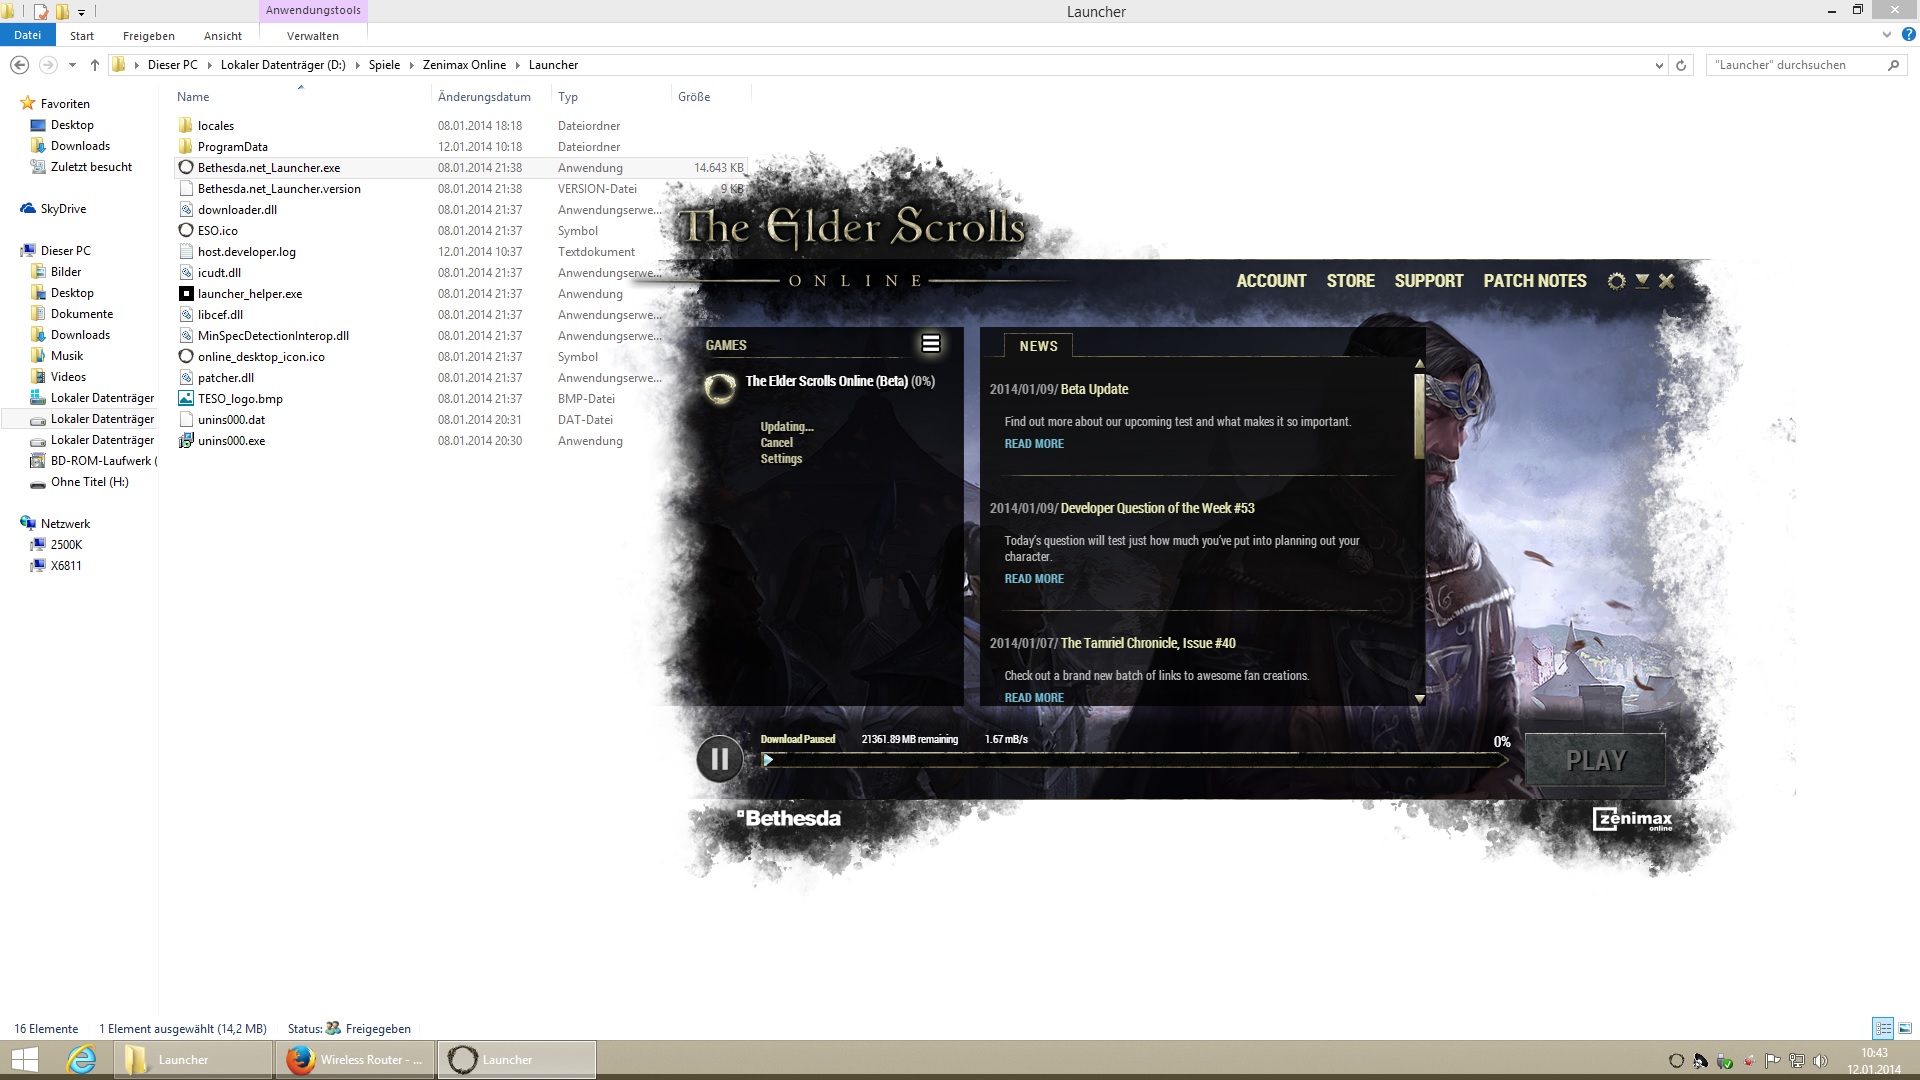Open the Games list menu icon

930,344
